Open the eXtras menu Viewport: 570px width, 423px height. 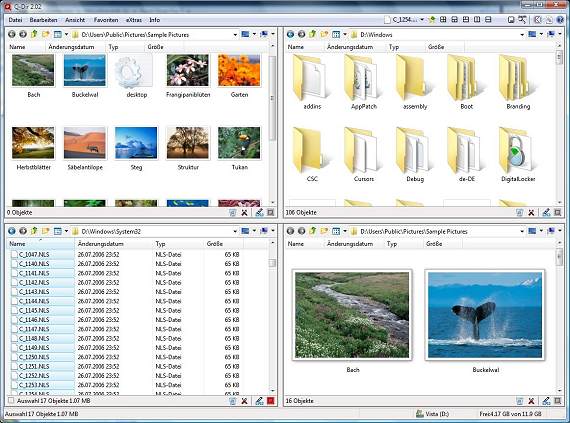pyautogui.click(x=134, y=20)
